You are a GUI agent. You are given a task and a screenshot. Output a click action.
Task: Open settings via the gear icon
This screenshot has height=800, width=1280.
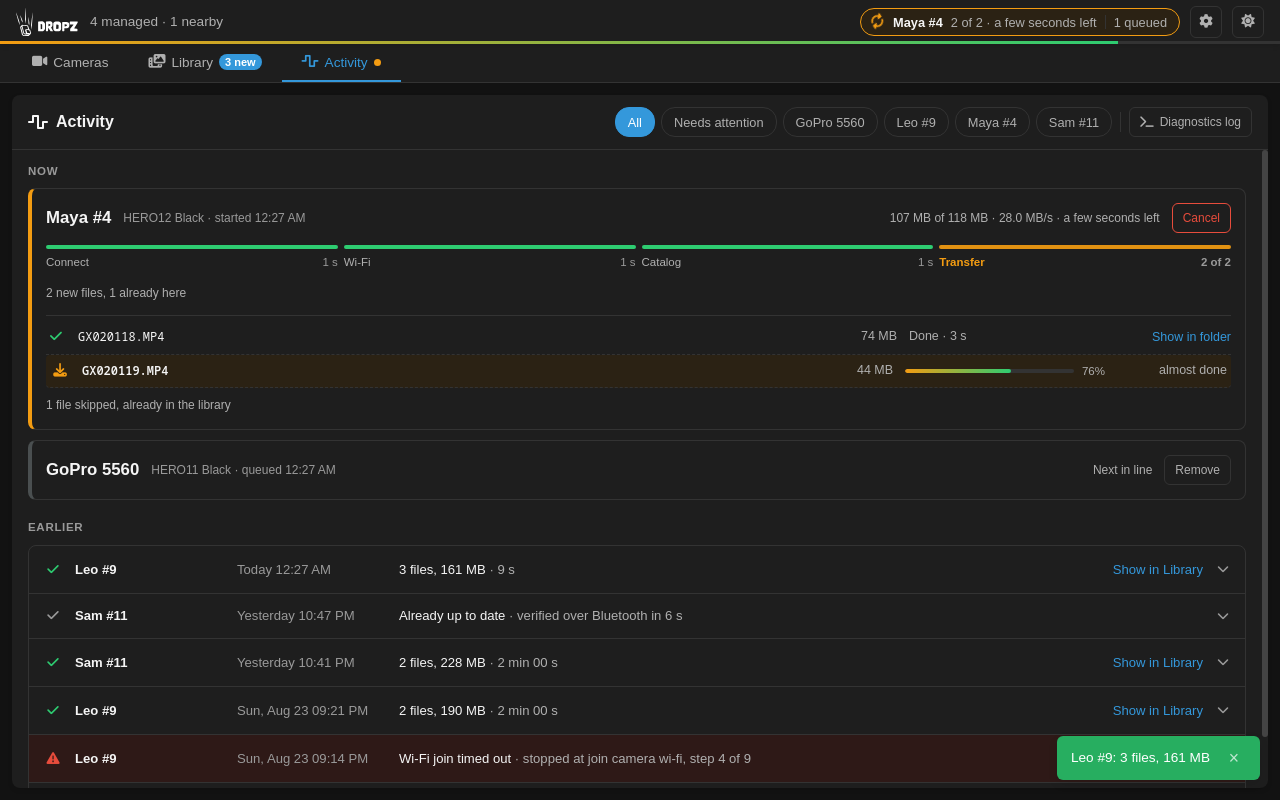tap(1206, 22)
